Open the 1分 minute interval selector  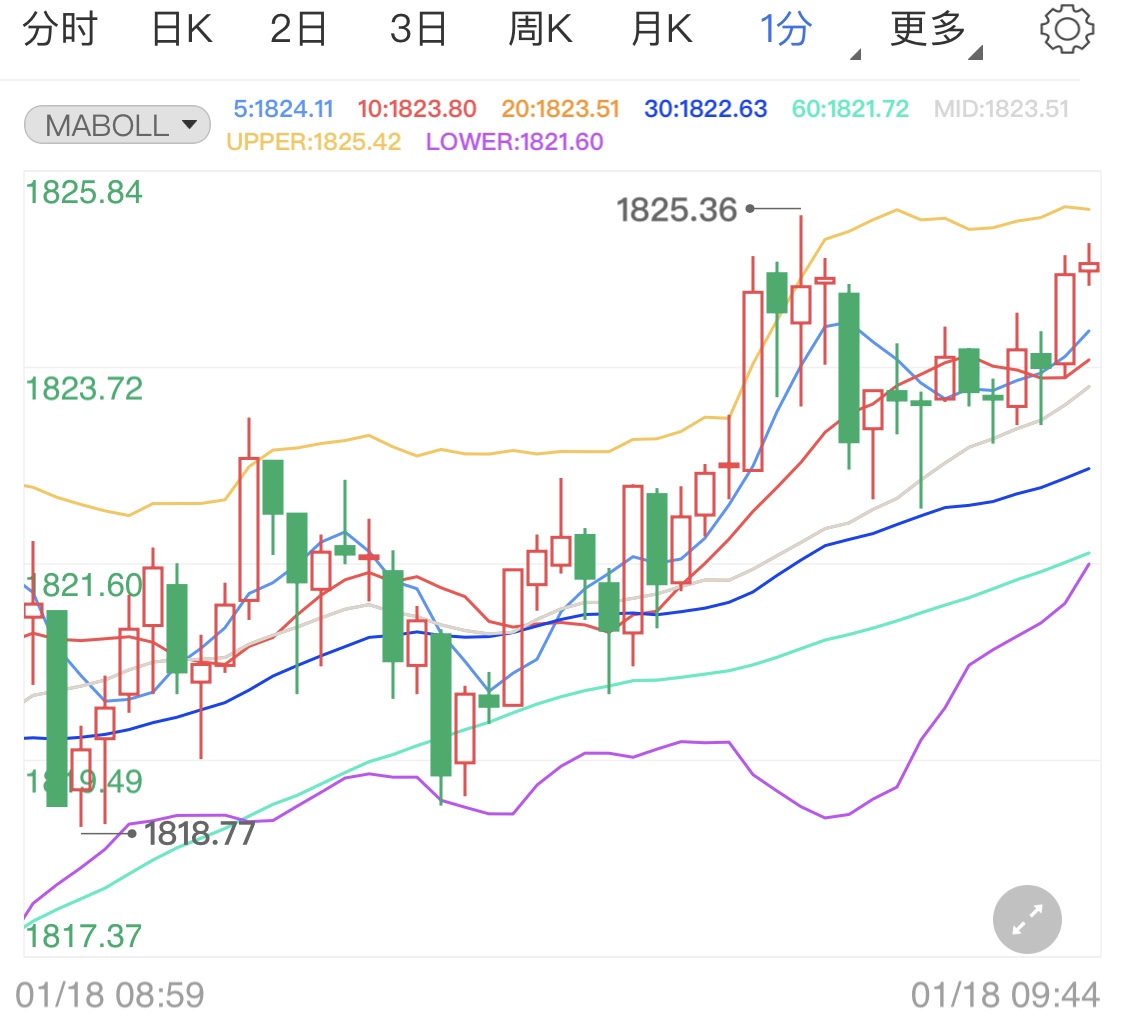(786, 31)
